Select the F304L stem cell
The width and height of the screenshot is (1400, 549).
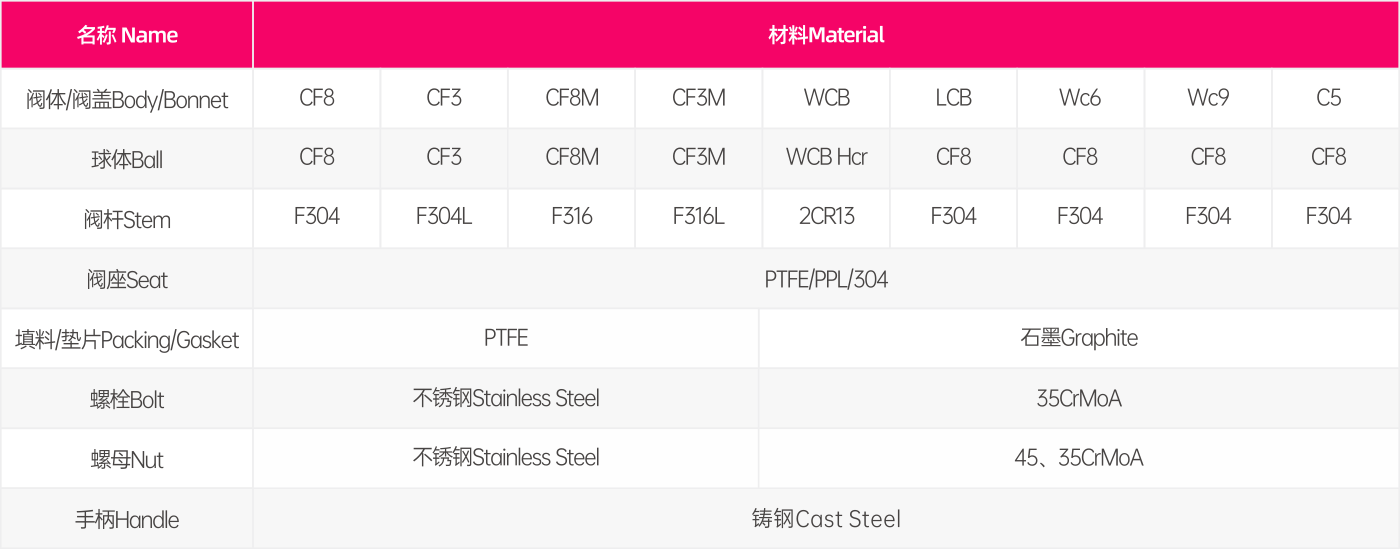point(444,218)
